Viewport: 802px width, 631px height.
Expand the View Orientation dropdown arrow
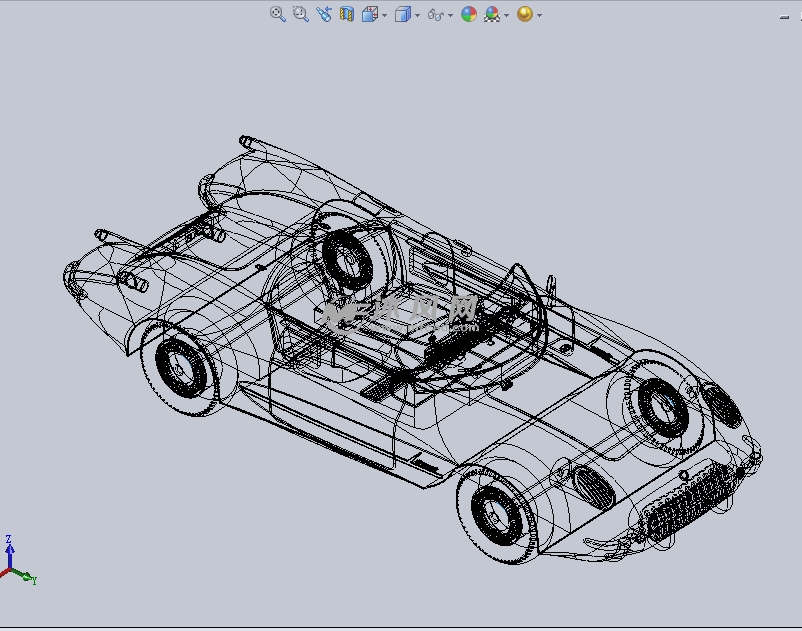(385, 15)
